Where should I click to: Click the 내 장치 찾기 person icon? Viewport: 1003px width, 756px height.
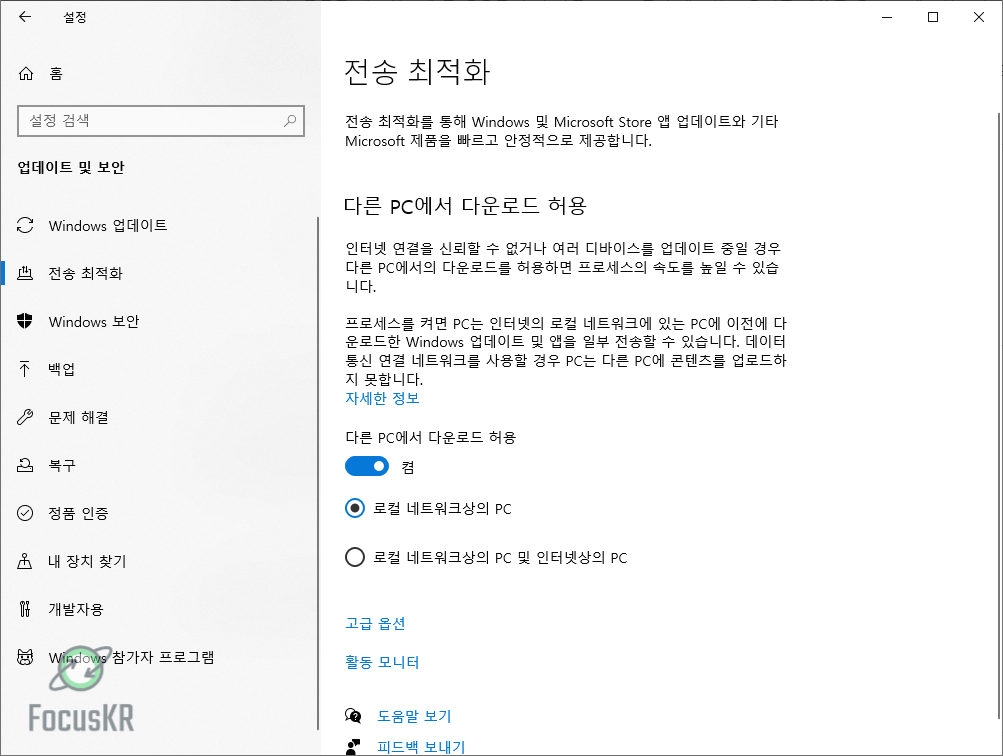click(x=25, y=561)
